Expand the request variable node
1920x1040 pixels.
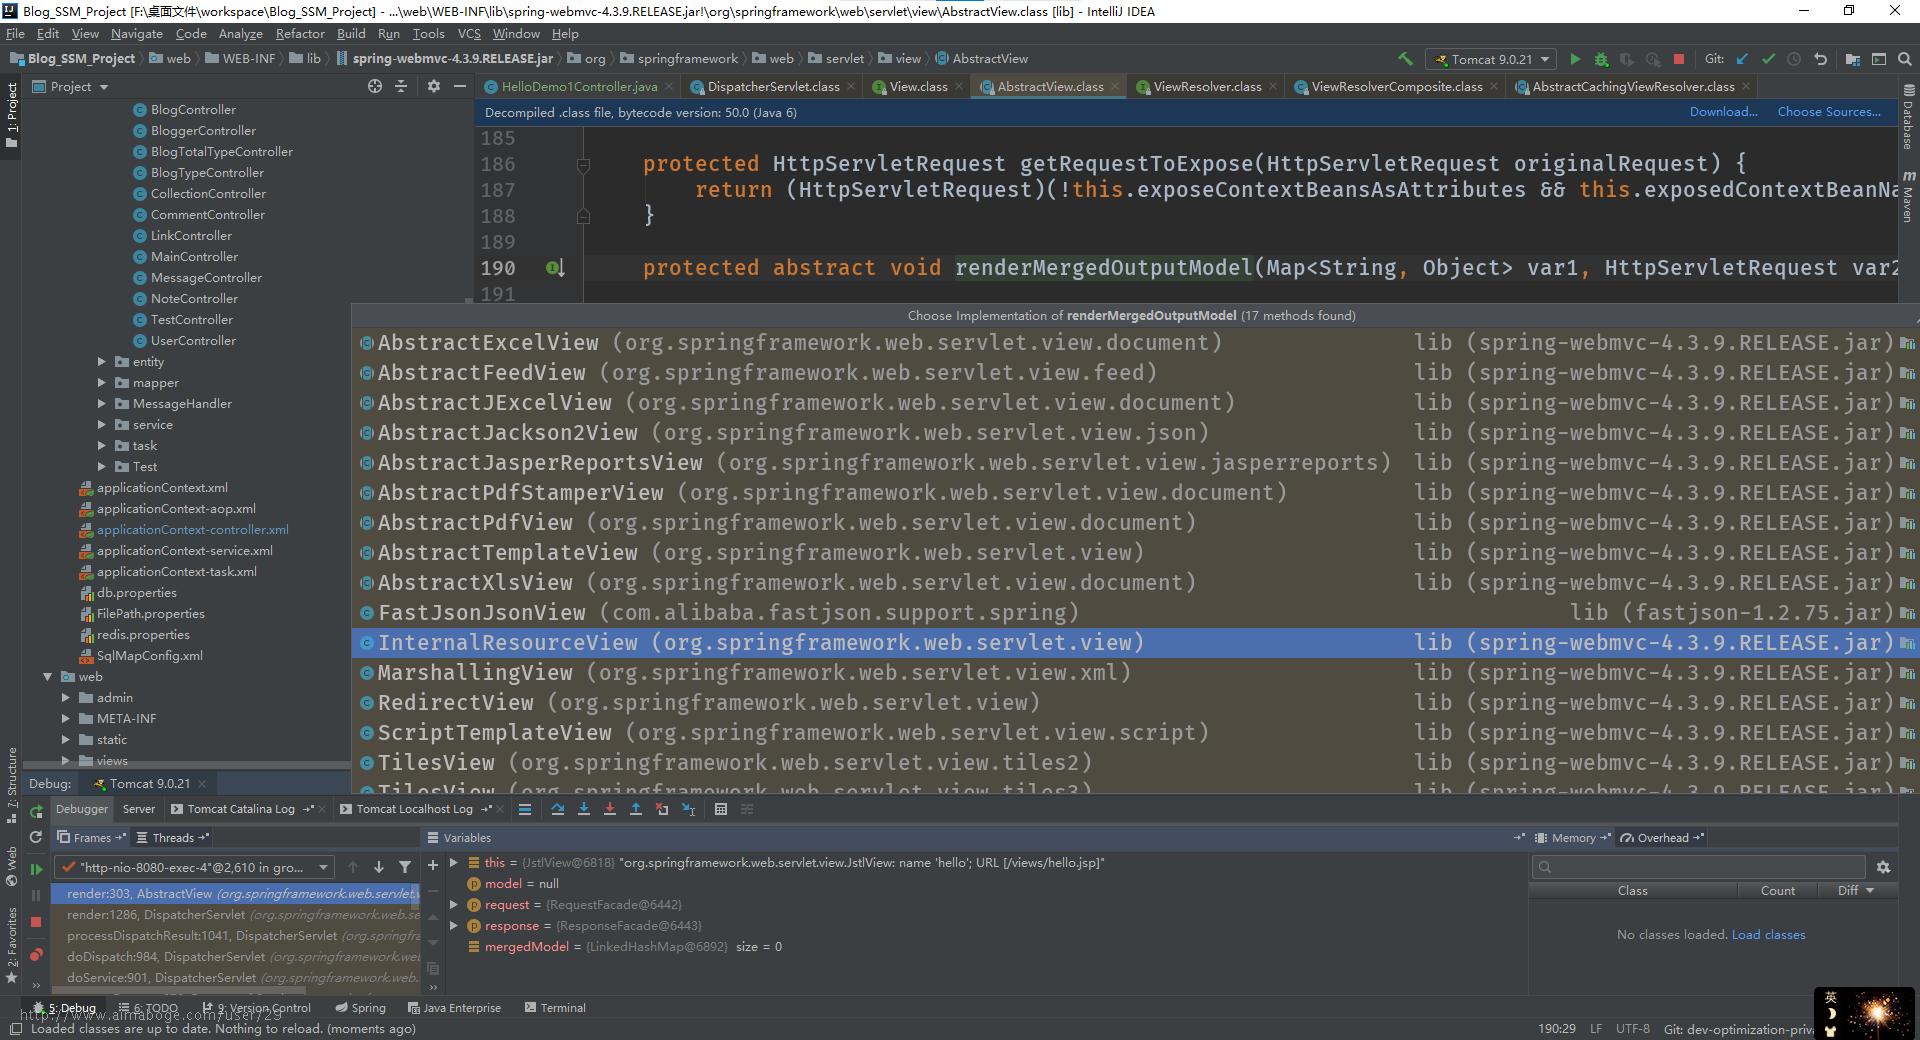454,904
